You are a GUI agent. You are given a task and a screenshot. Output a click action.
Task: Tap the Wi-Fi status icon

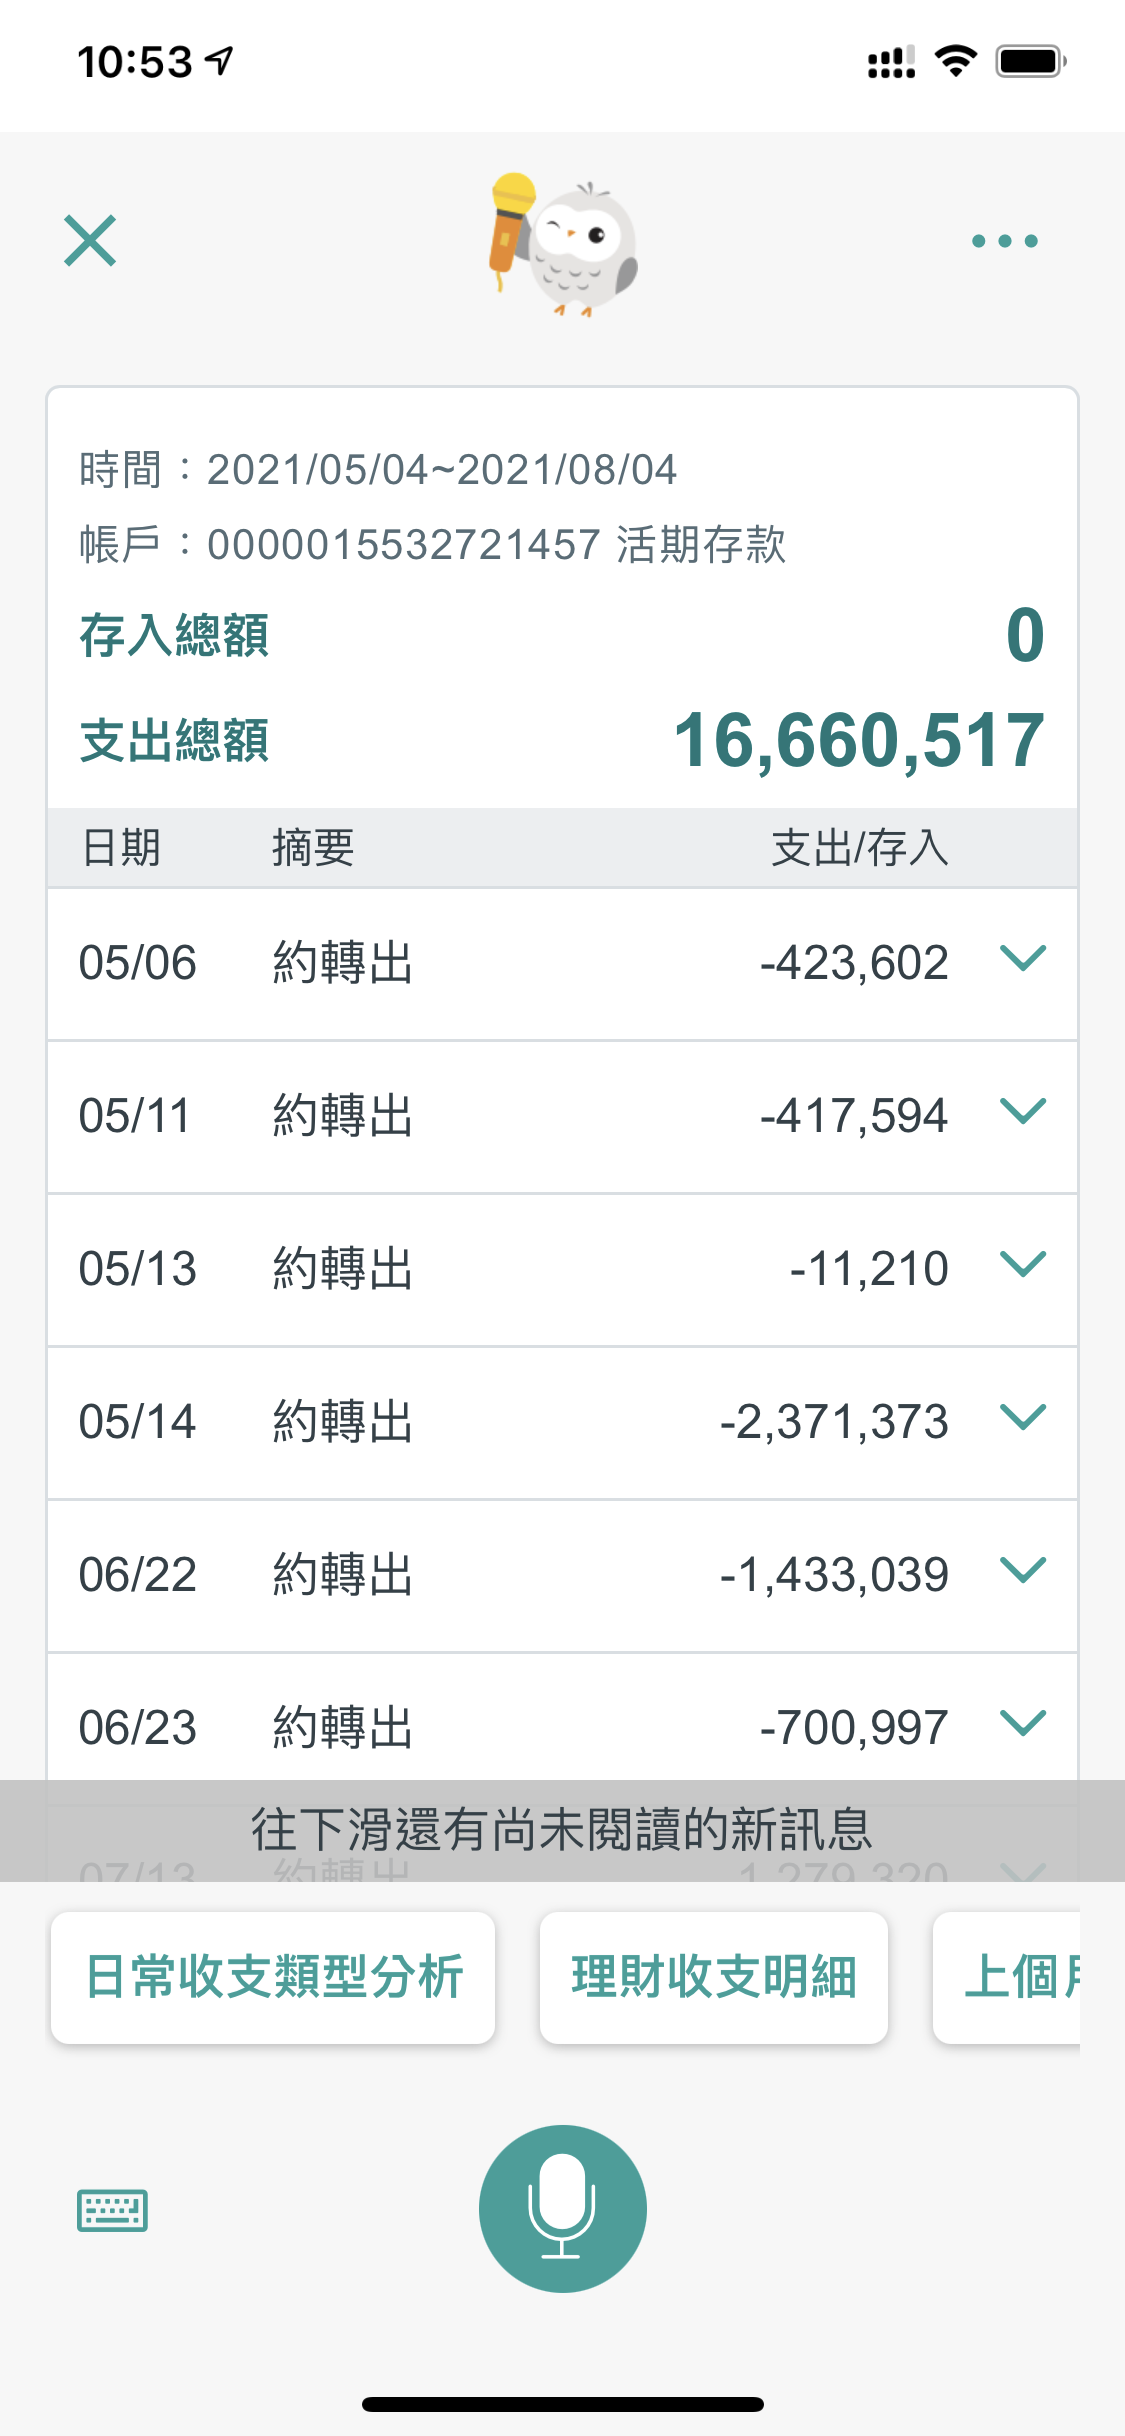pyautogui.click(x=955, y=62)
